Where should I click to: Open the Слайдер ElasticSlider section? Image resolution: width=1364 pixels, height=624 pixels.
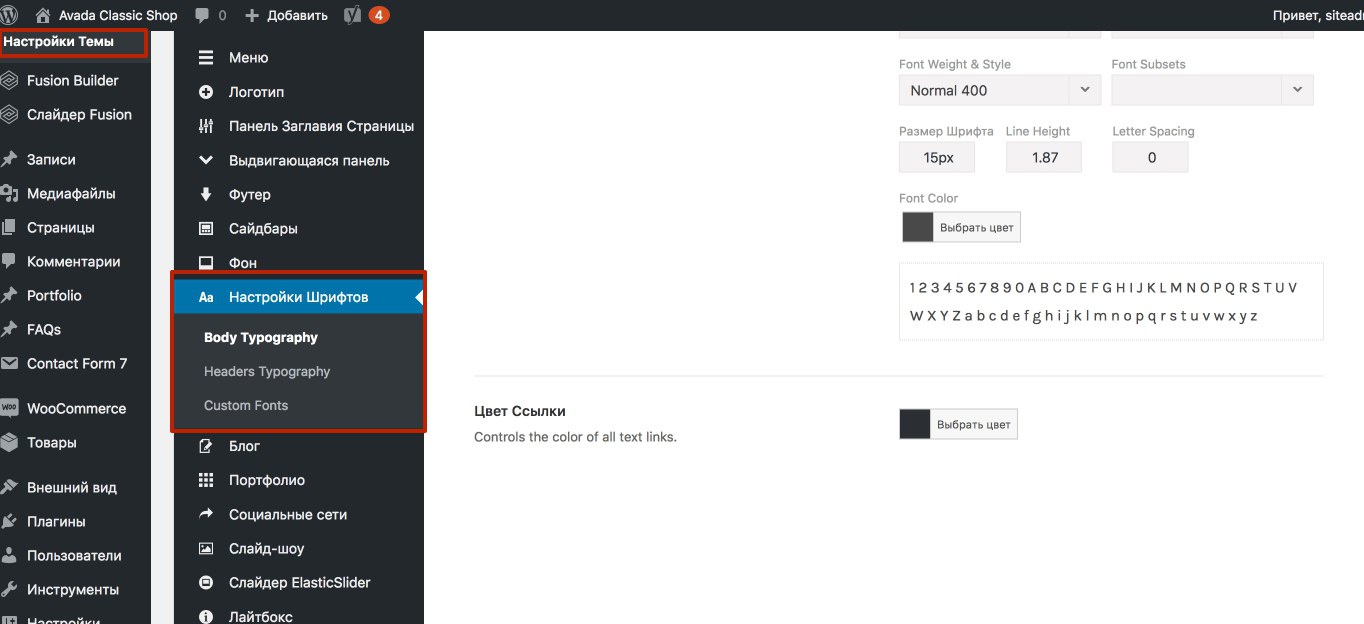coord(299,582)
